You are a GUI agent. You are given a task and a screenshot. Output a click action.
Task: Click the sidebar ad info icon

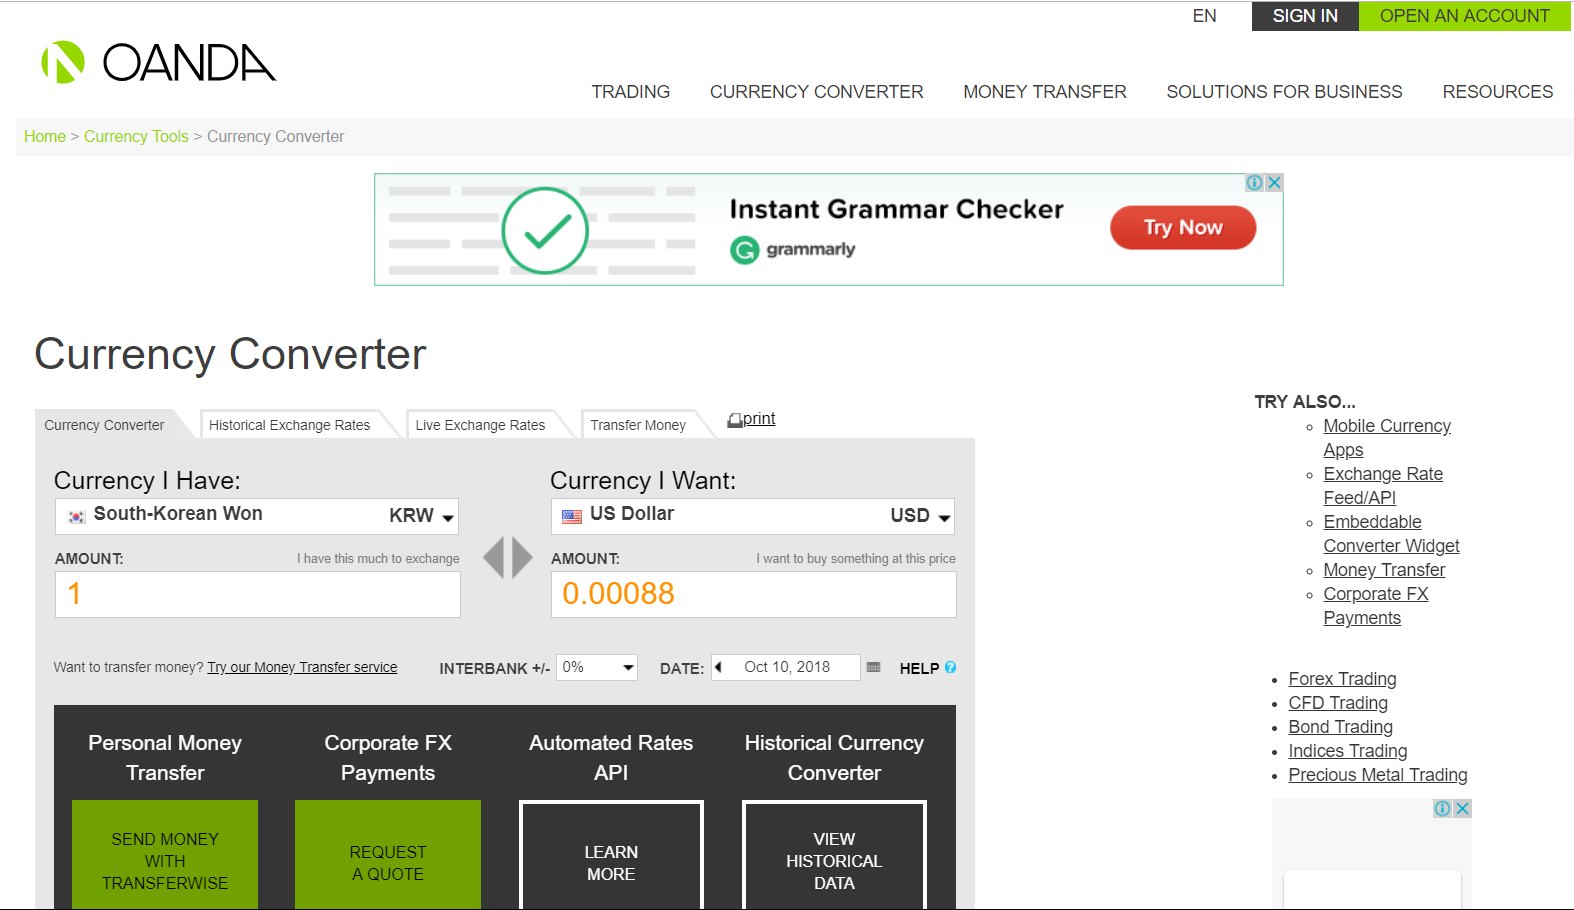1443,808
